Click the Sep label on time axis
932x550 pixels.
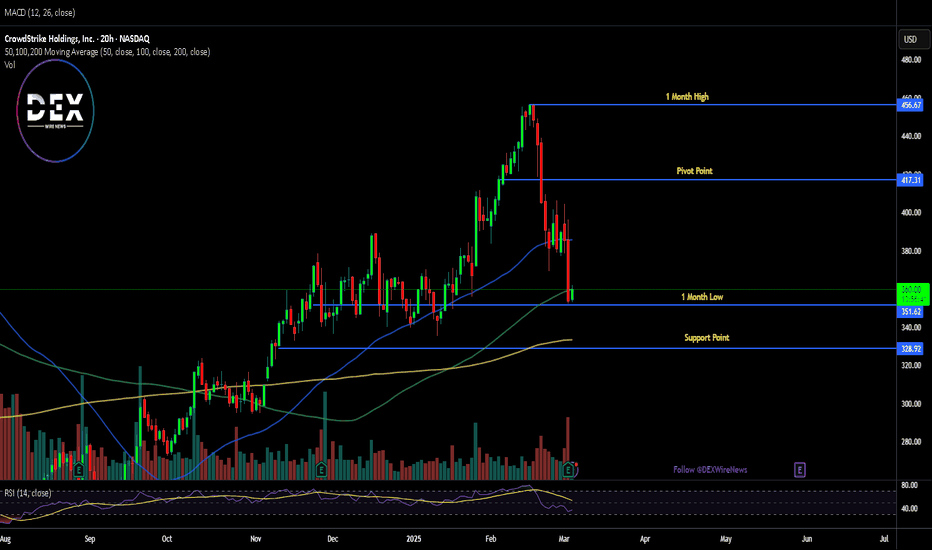(90, 539)
